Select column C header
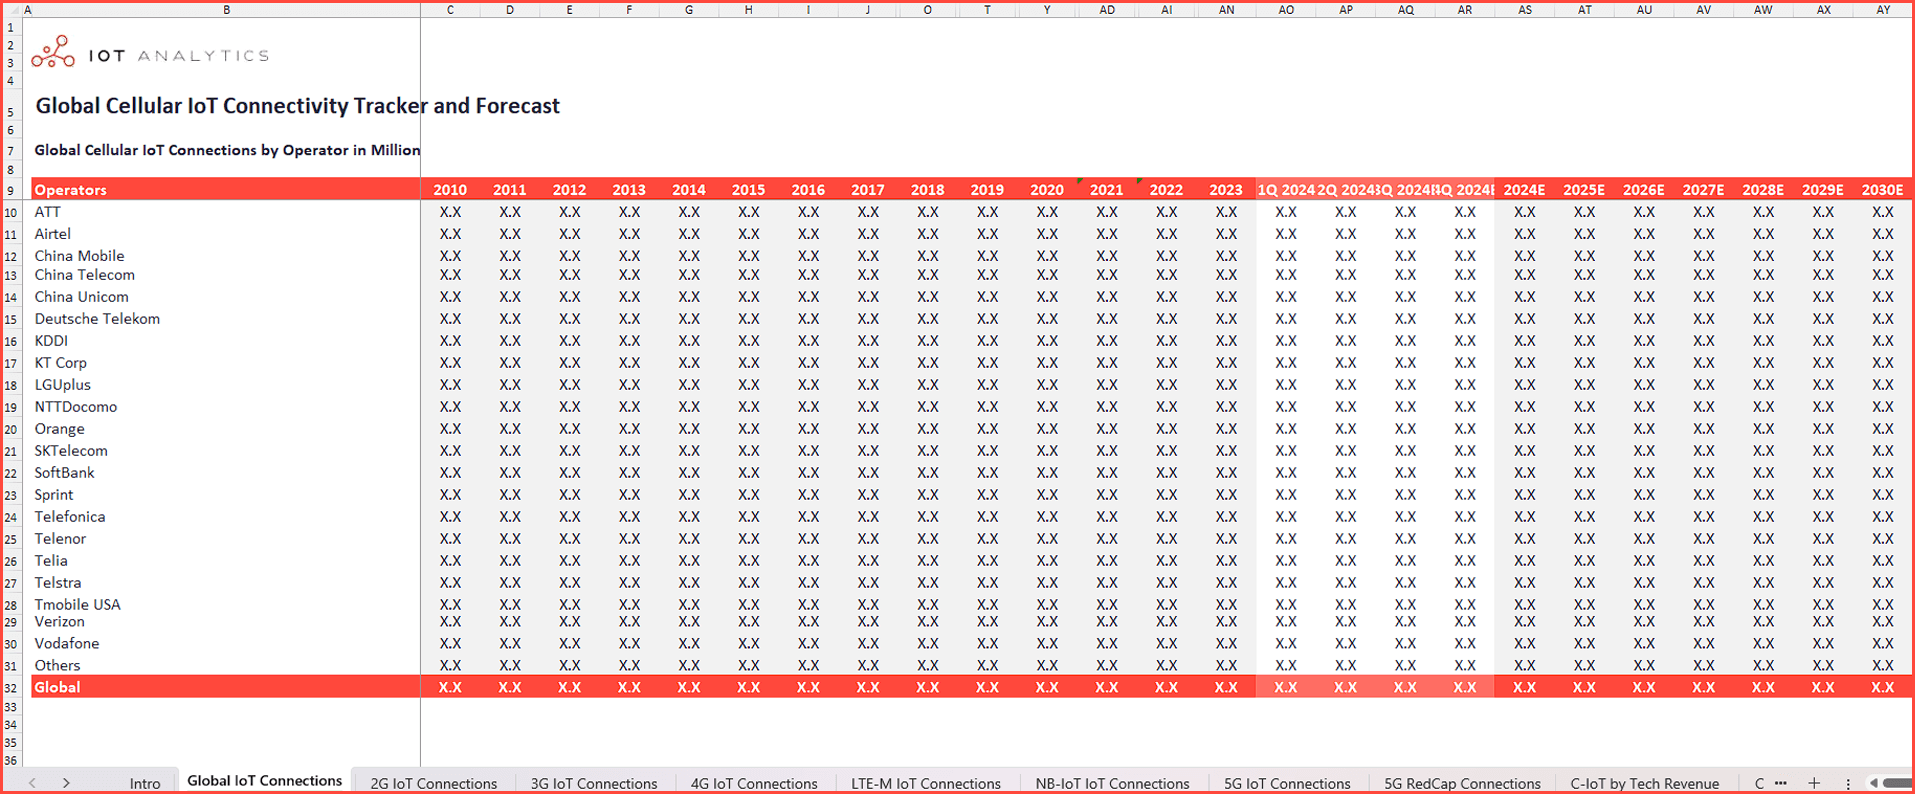The height and width of the screenshot is (794, 1915). click(450, 9)
